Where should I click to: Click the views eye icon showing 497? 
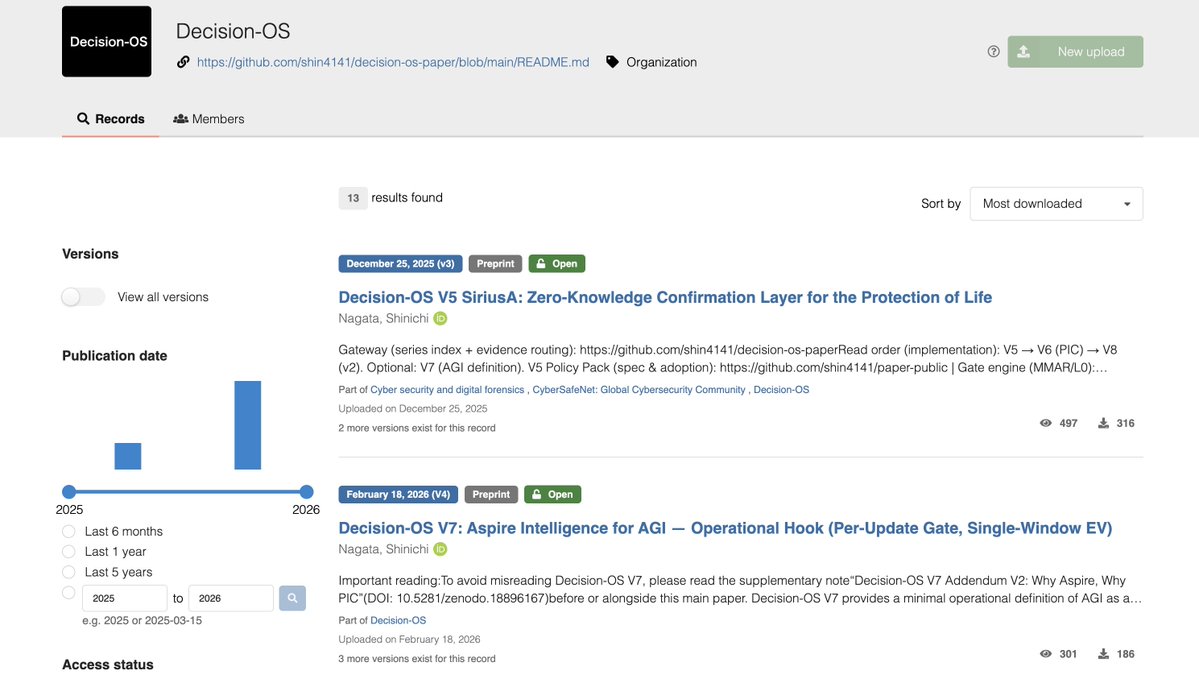(x=1045, y=423)
